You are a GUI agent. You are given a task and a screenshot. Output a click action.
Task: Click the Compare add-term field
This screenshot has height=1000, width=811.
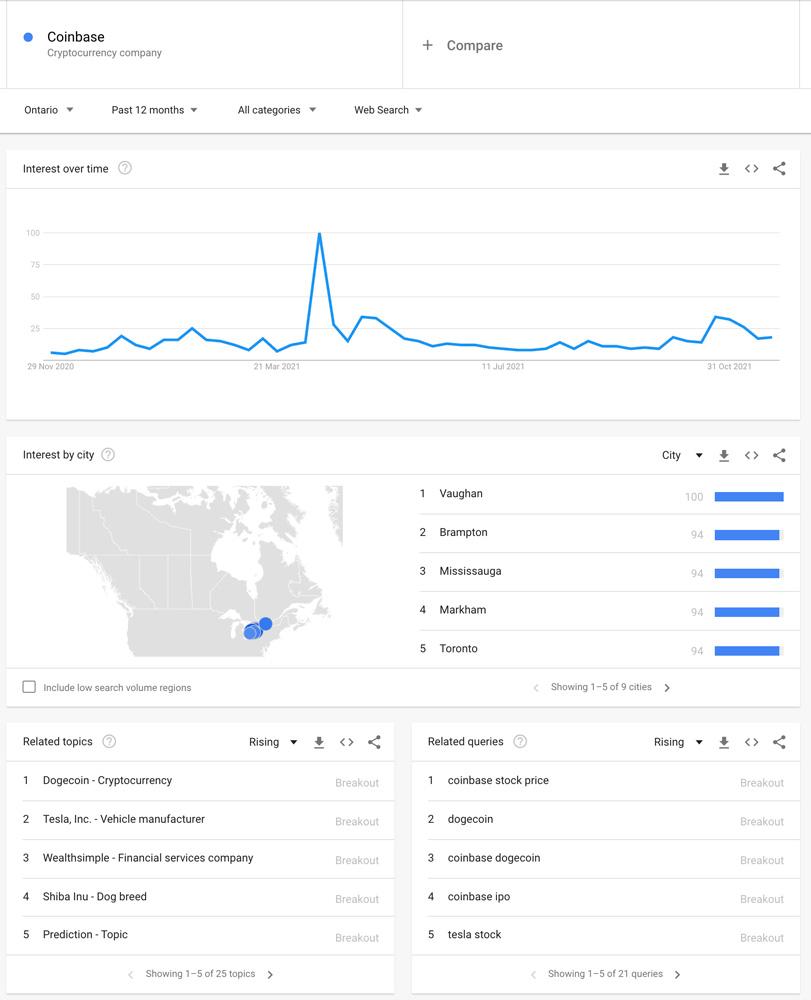(475, 46)
